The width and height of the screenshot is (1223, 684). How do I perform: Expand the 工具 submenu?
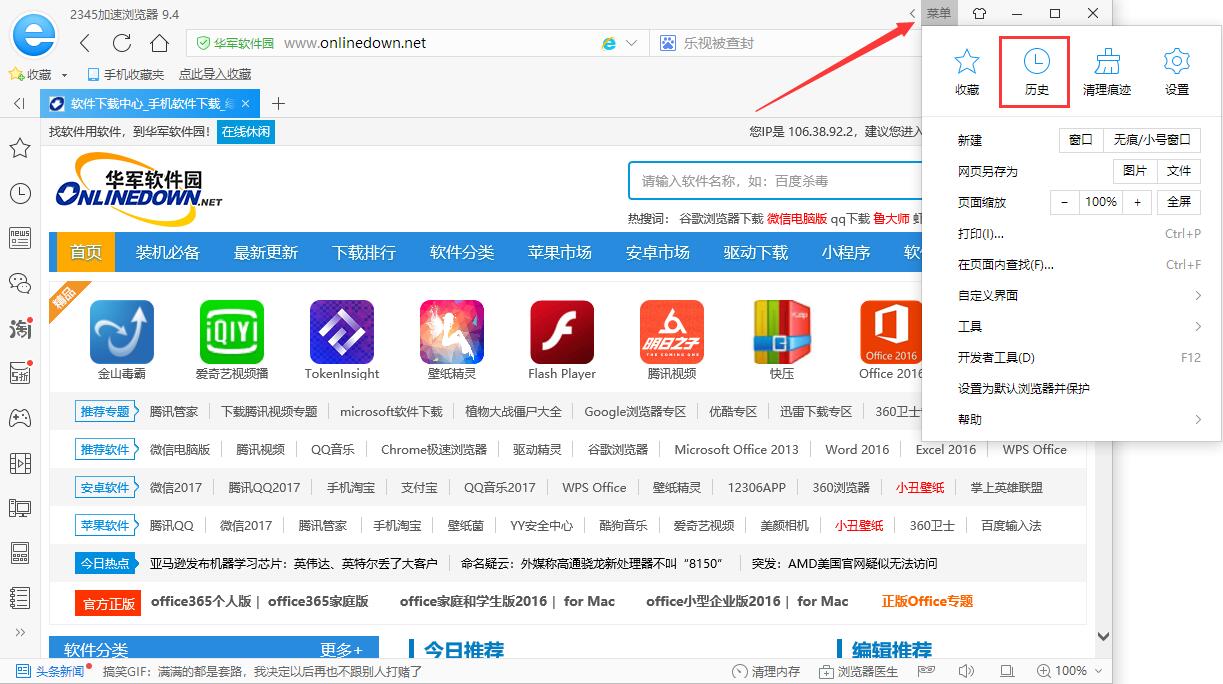click(x=970, y=326)
